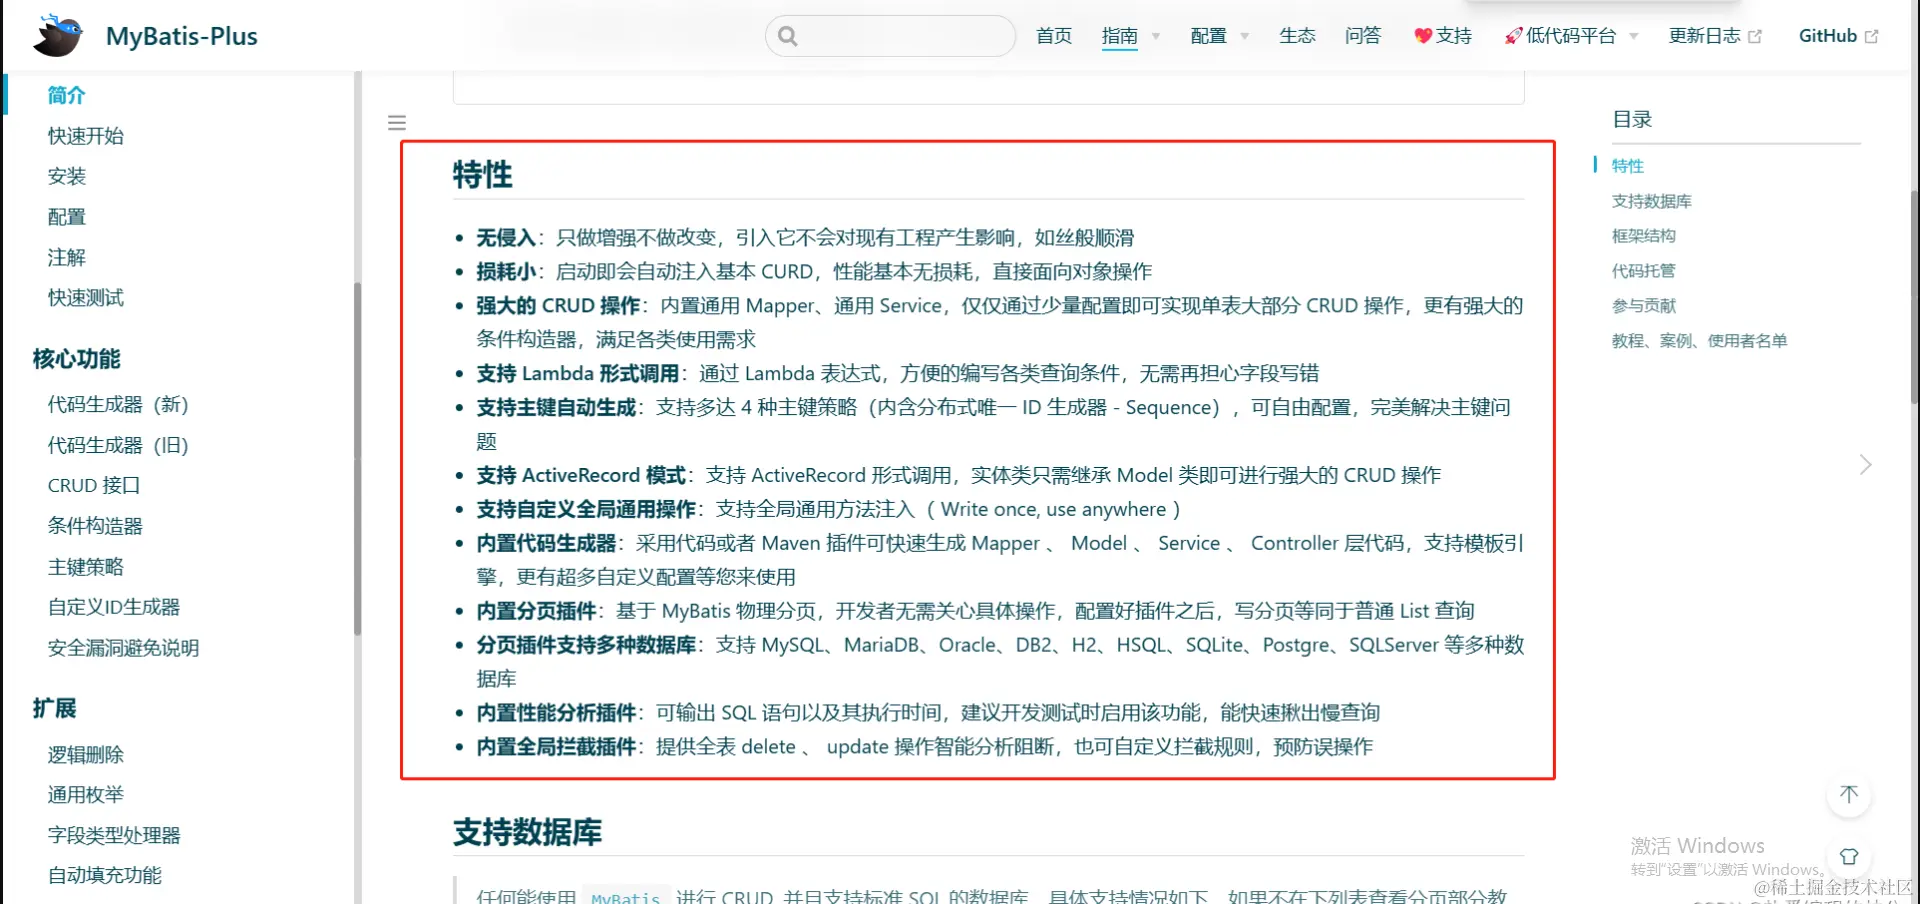Open 代码生成器（新） in the sidebar

pos(118,405)
